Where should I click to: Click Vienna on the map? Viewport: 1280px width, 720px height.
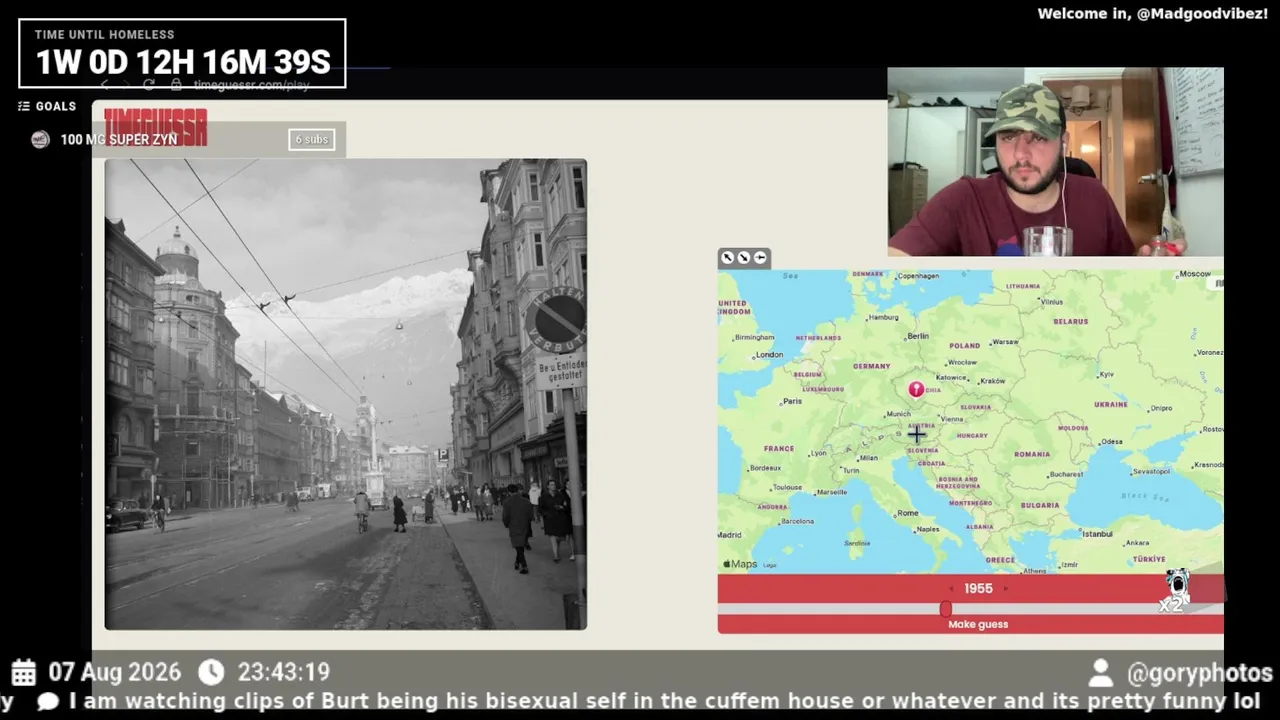pyautogui.click(x=951, y=419)
